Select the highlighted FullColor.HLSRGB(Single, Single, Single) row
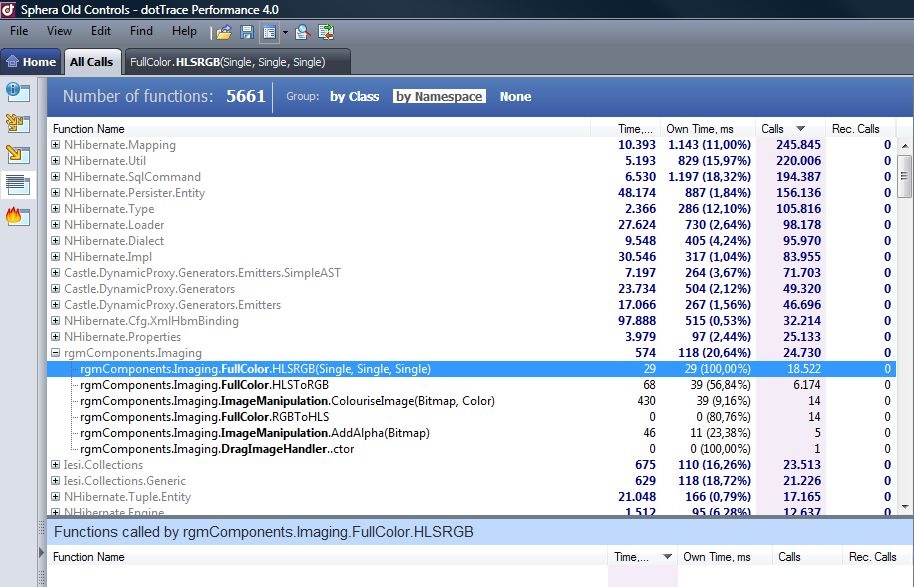Screen dimensions: 914x587 click(471, 369)
